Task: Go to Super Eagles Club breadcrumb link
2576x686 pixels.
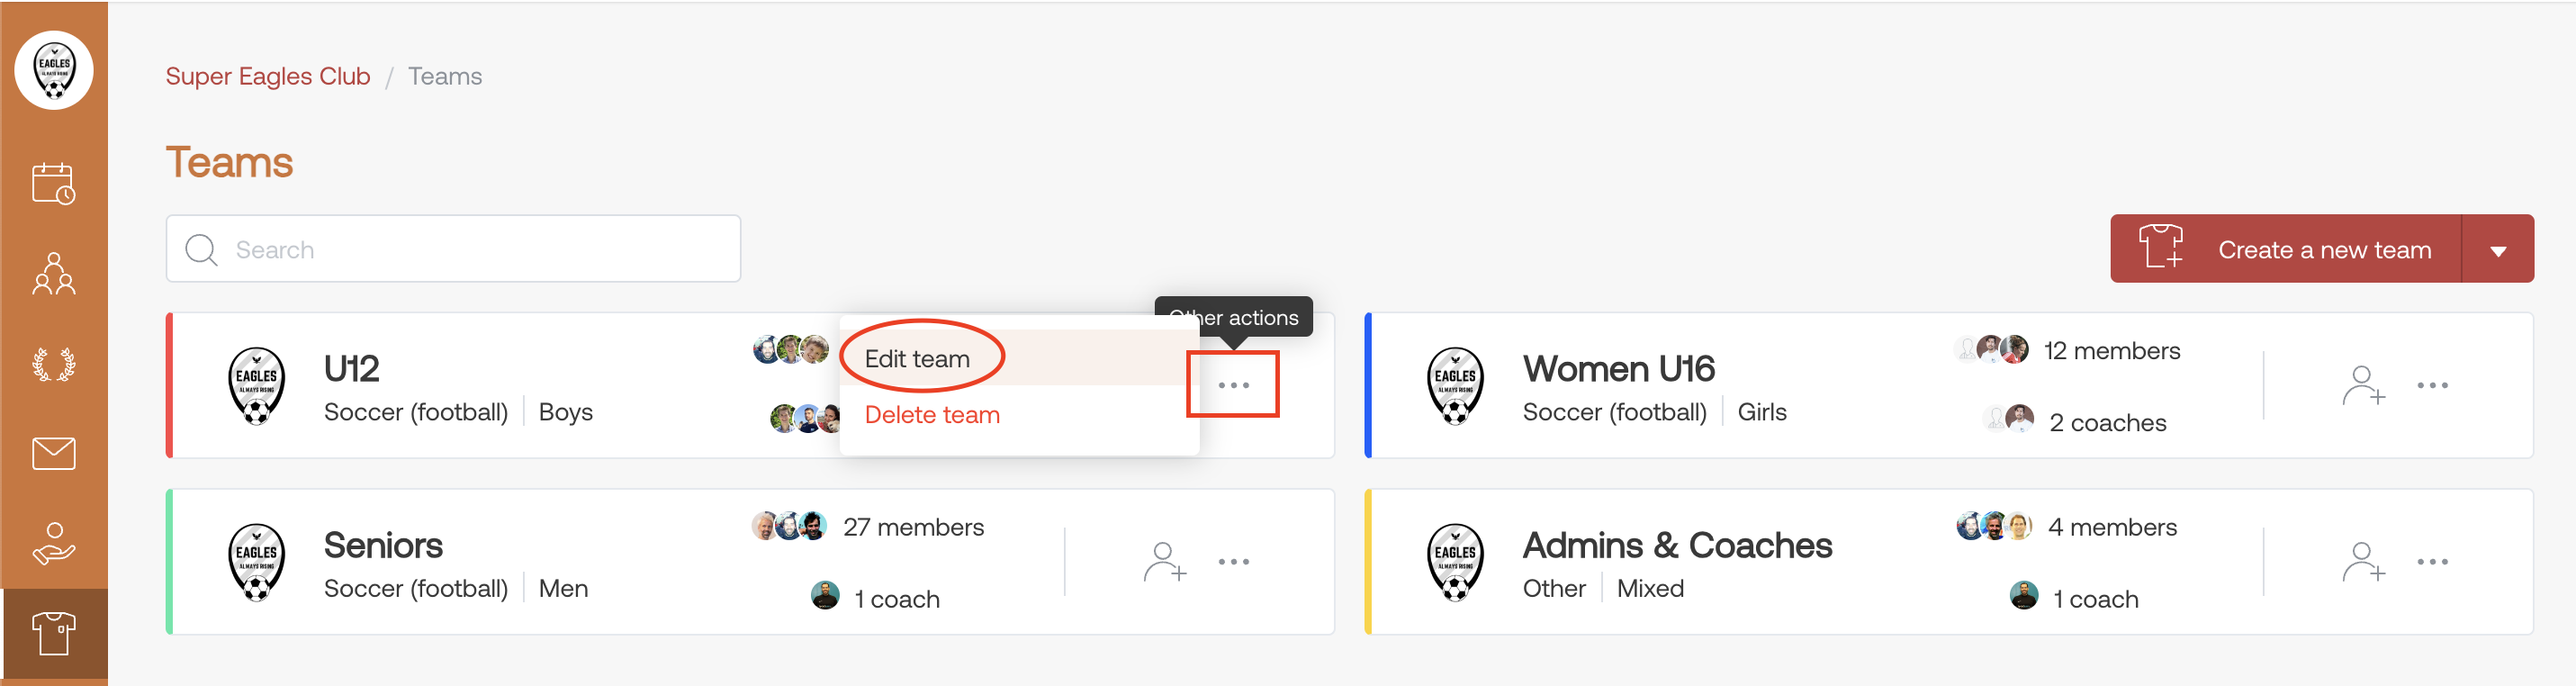Action: tap(268, 76)
